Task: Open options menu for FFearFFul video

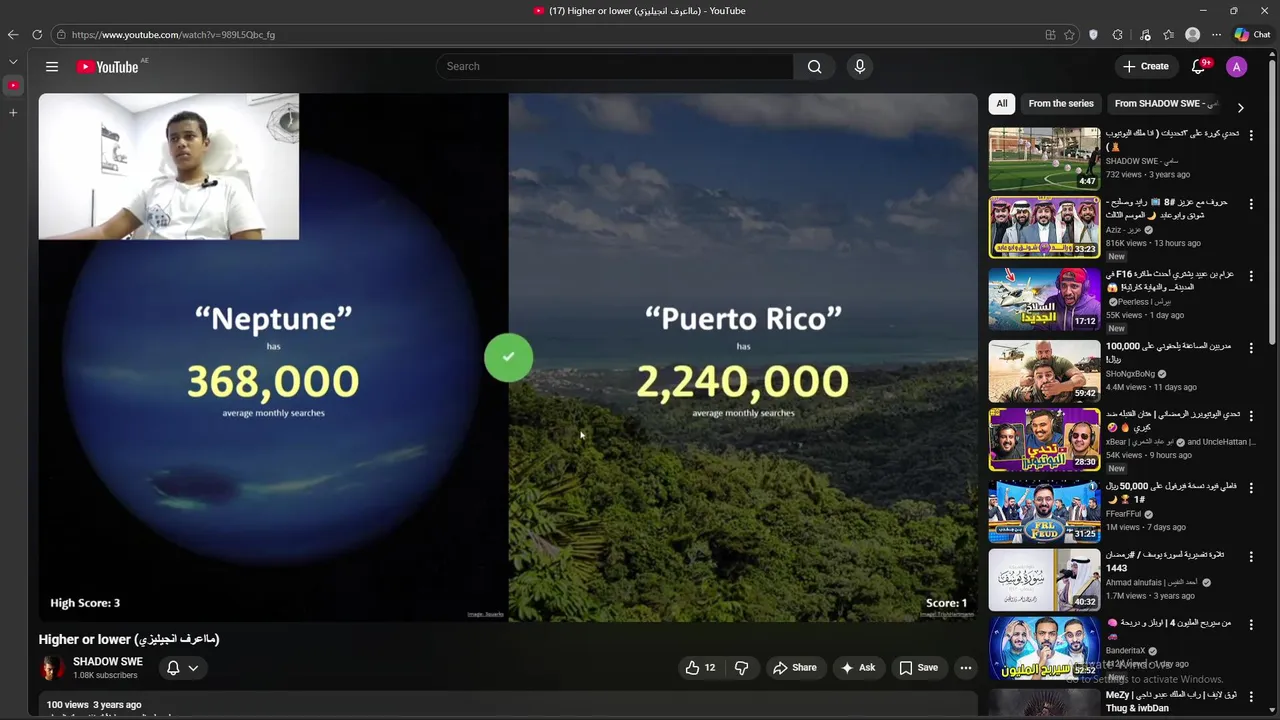Action: [x=1251, y=488]
